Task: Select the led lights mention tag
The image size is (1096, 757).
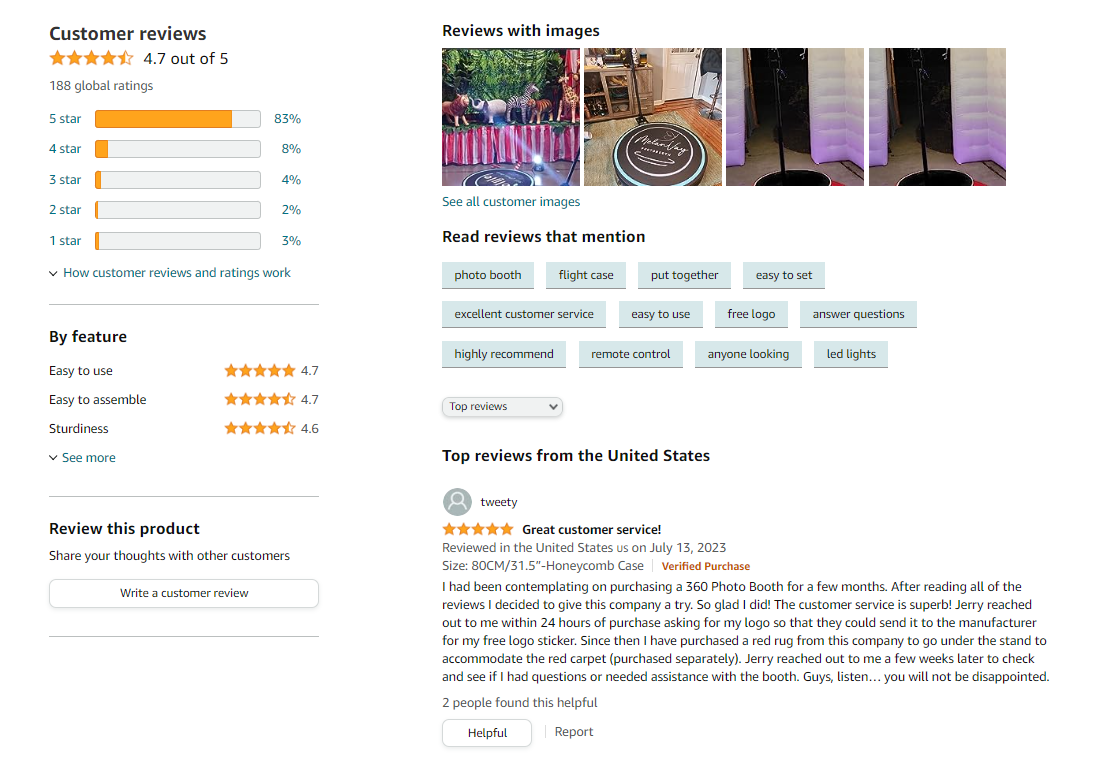Action: (x=851, y=354)
